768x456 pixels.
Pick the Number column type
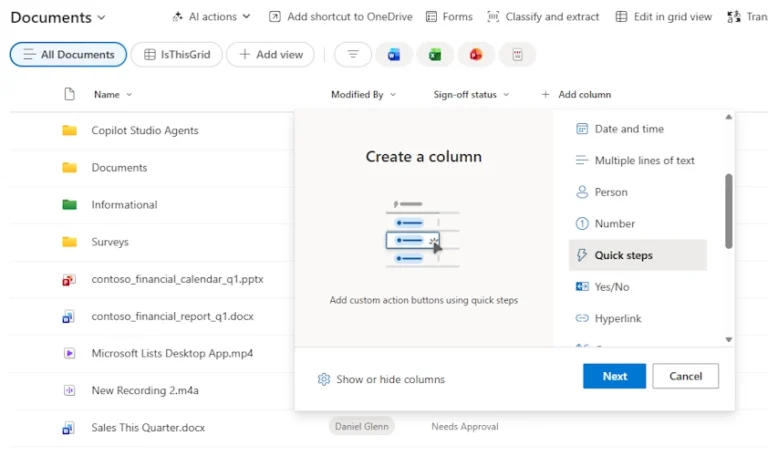[x=614, y=224]
